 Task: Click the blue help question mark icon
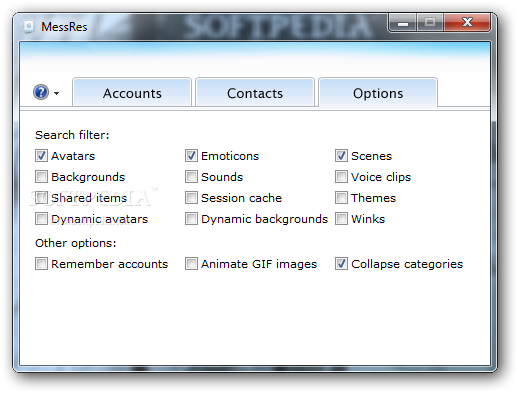coord(41,92)
